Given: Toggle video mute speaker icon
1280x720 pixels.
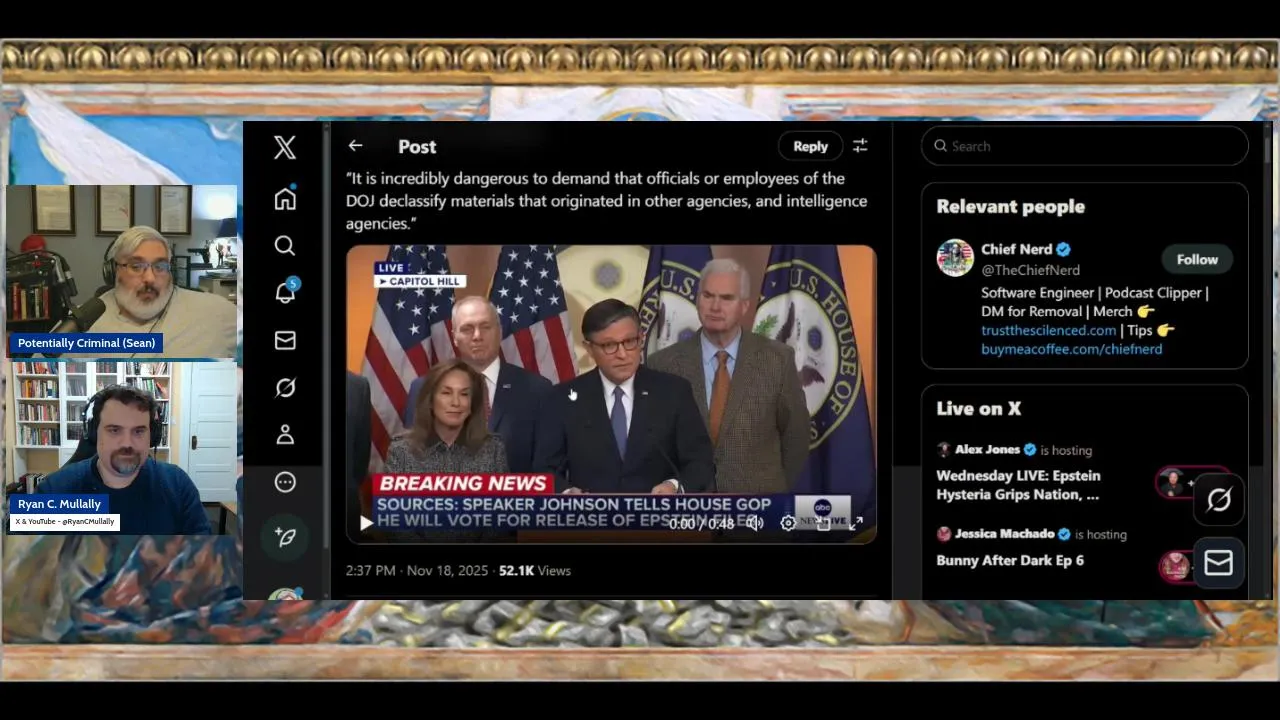Looking at the screenshot, I should [x=756, y=523].
